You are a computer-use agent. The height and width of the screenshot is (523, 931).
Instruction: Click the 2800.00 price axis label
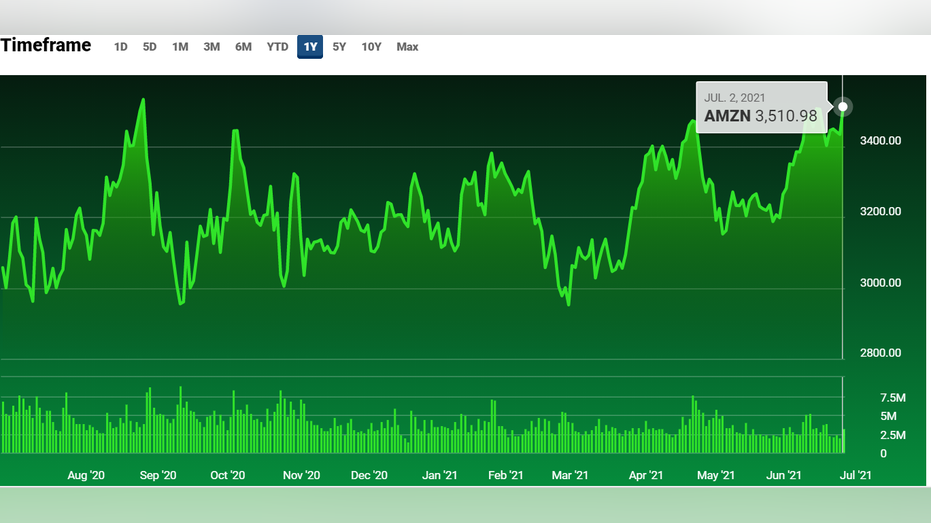pos(880,353)
